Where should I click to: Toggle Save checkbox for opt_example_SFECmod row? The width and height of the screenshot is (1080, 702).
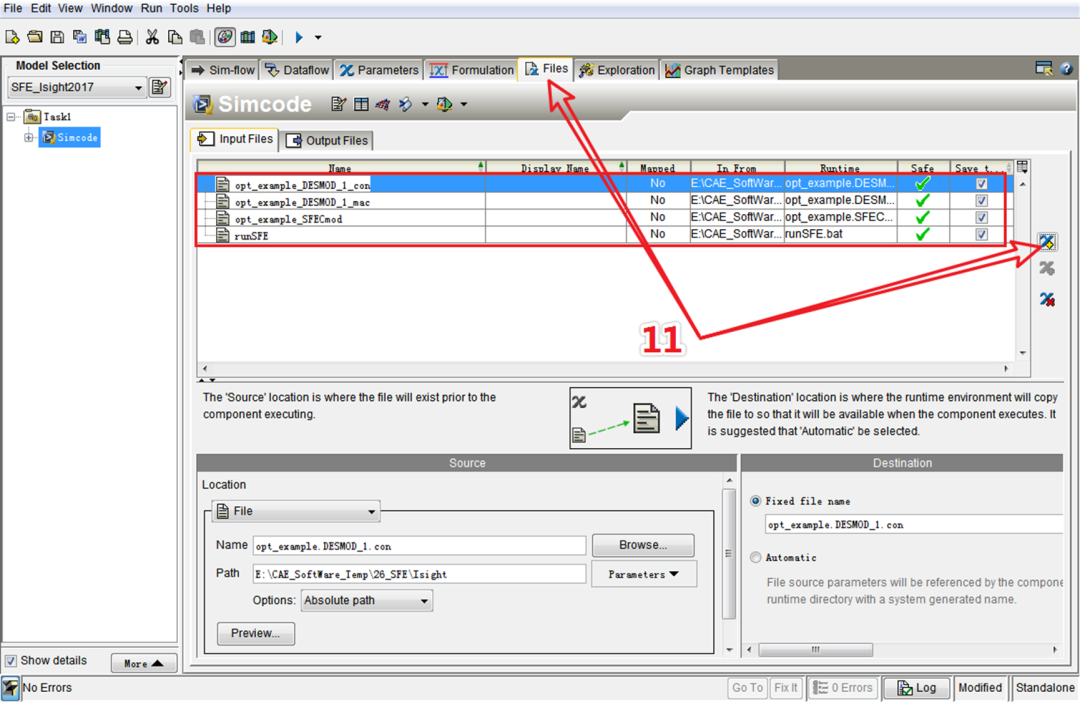pyautogui.click(x=982, y=217)
